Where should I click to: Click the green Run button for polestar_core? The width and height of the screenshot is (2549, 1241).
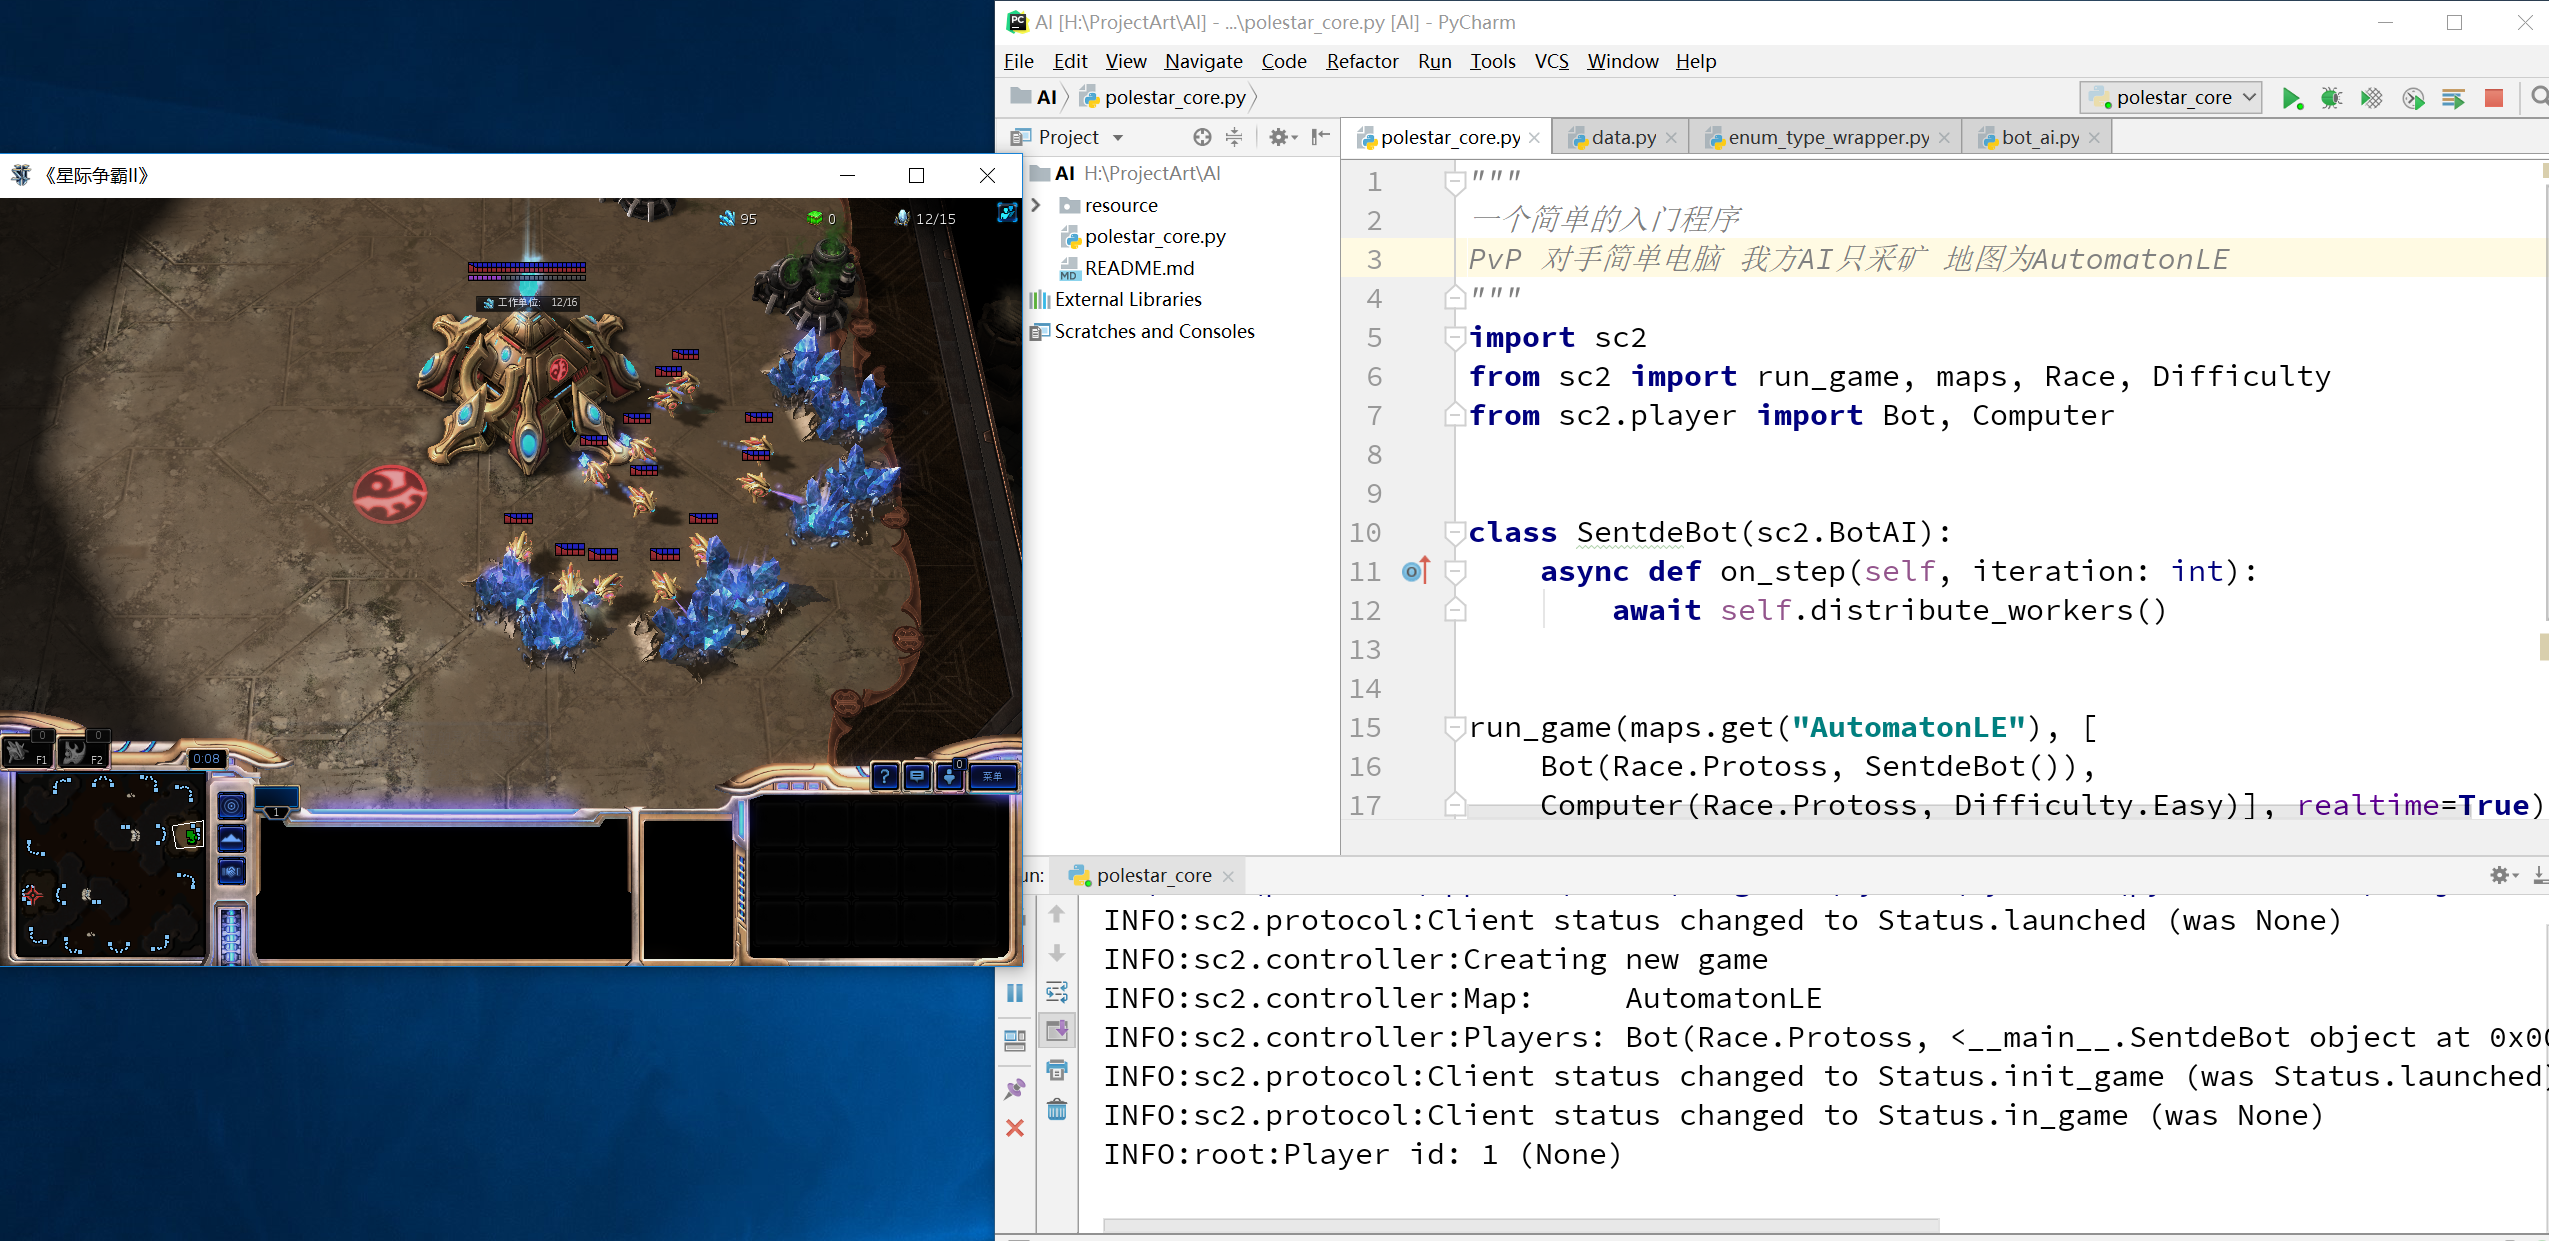coord(2291,98)
